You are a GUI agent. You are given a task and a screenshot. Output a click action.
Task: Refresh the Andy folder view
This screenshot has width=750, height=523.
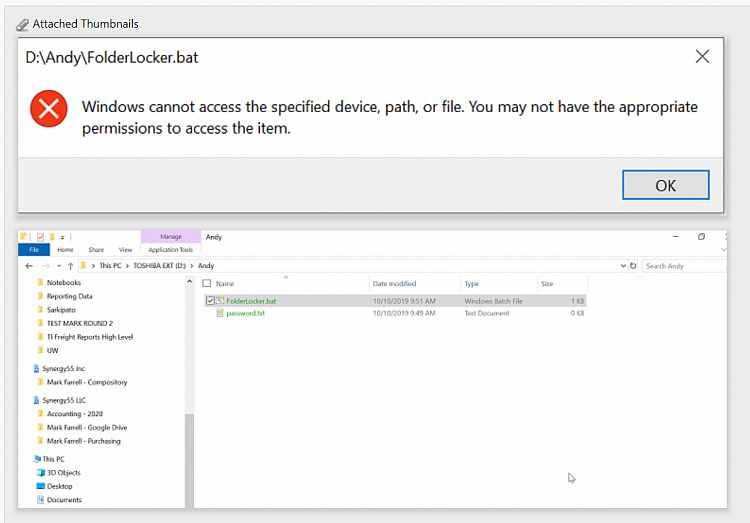click(x=633, y=266)
